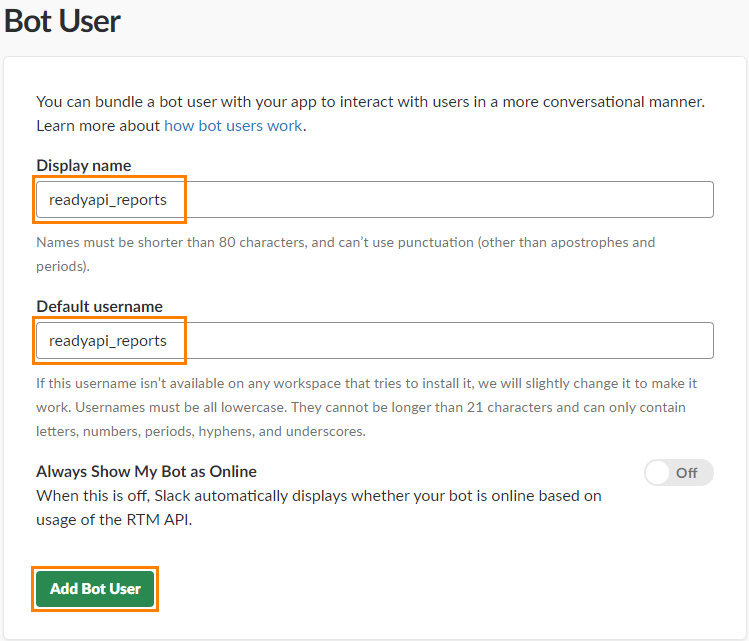
Task: Click the white knob on the Off switch
Action: (x=658, y=472)
